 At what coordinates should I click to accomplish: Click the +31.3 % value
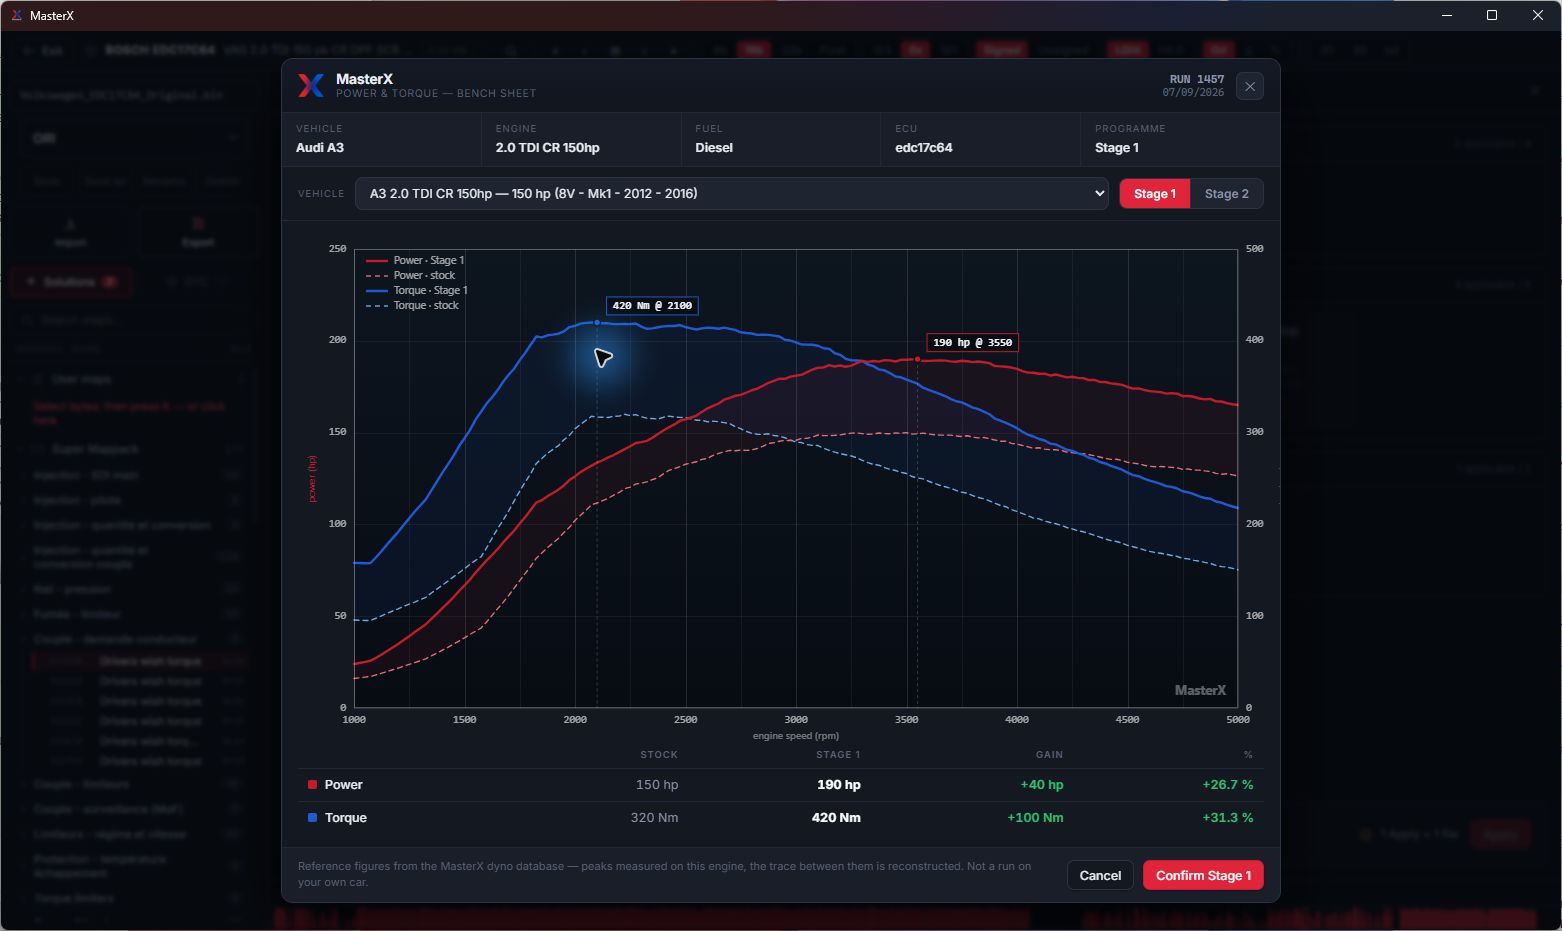pyautogui.click(x=1228, y=818)
